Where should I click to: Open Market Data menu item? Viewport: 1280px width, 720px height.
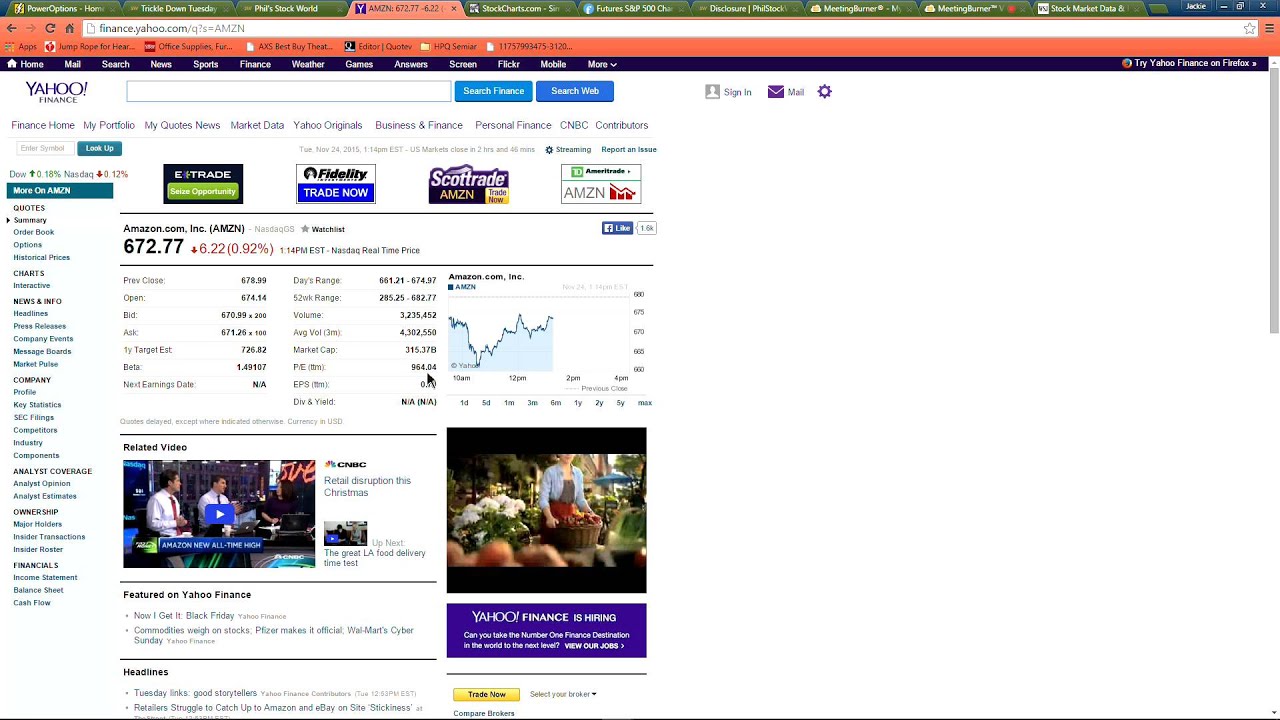tap(257, 125)
